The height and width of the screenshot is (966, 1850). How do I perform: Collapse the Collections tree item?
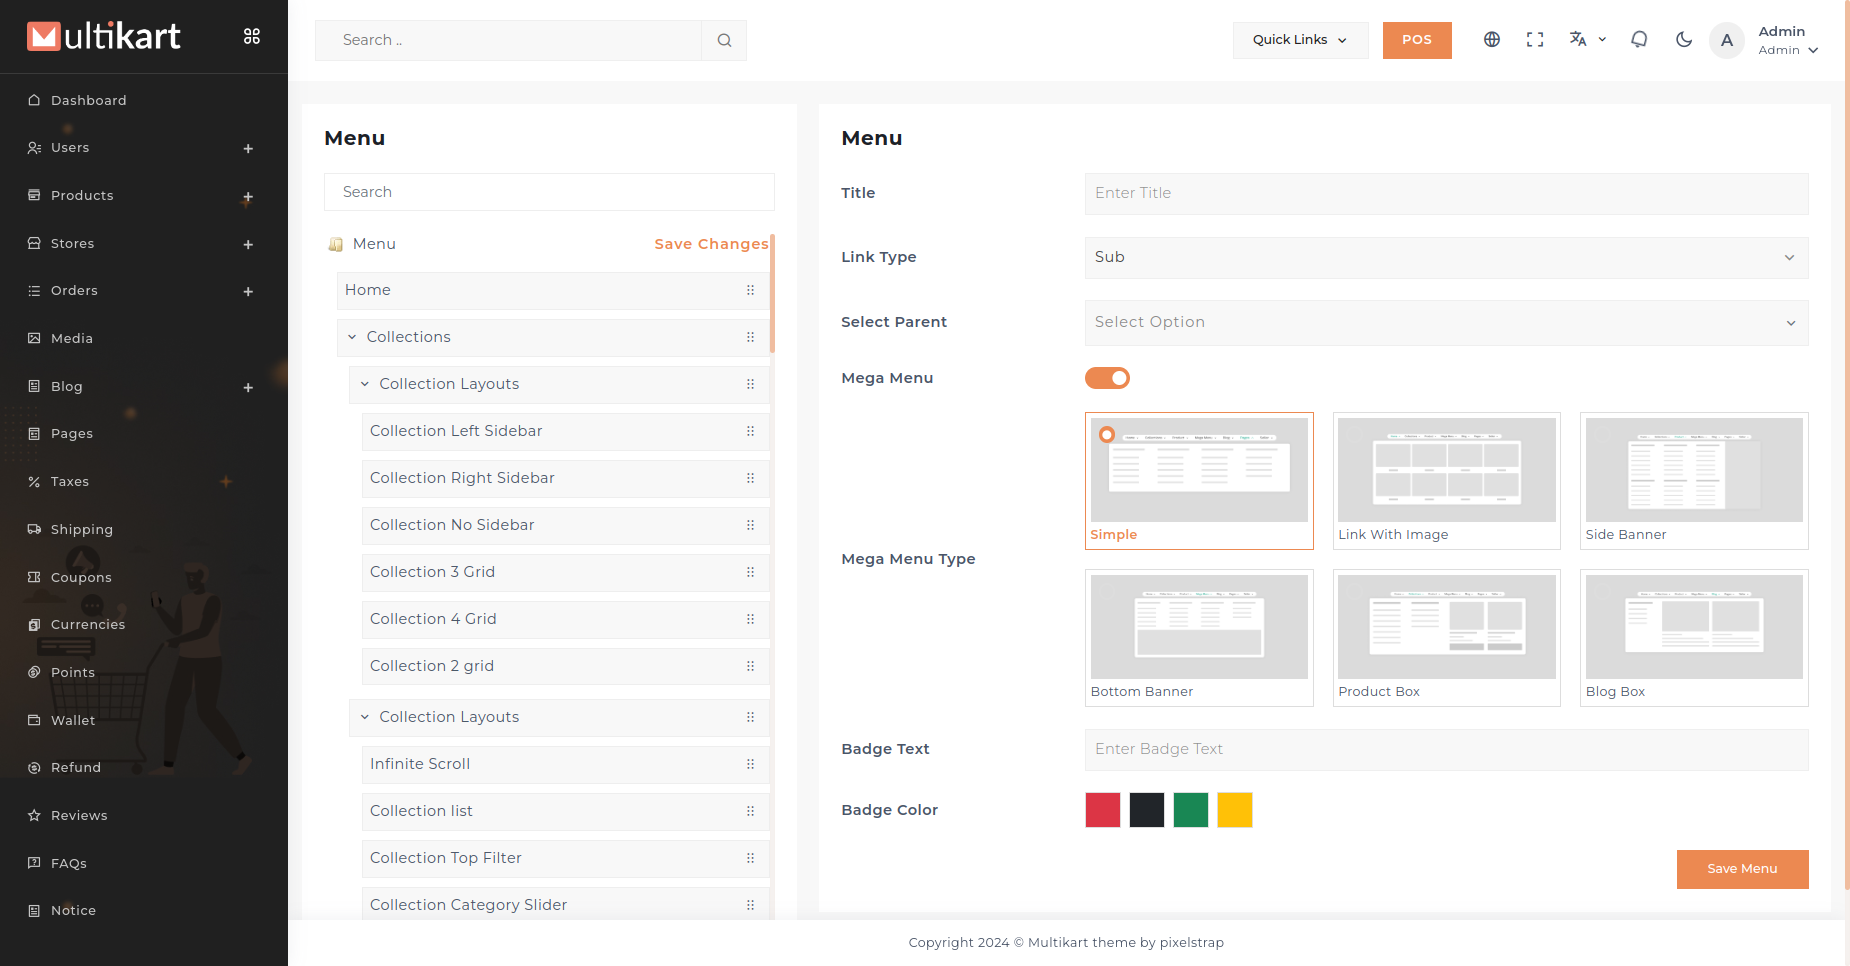pos(352,337)
